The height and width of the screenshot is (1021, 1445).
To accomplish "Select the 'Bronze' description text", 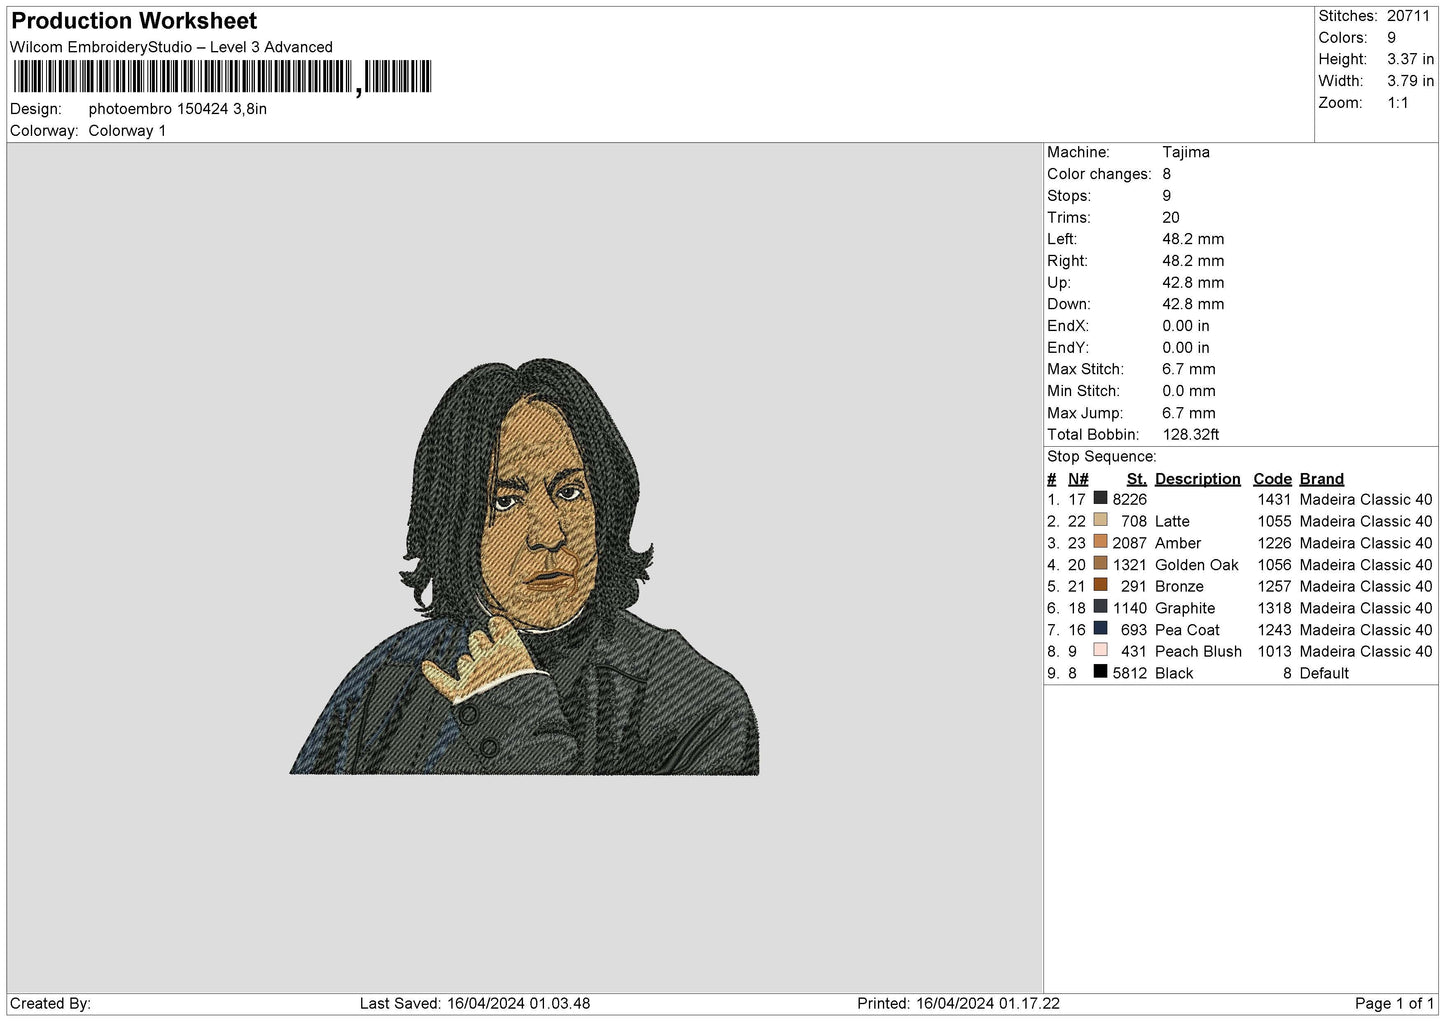I will (x=1179, y=586).
